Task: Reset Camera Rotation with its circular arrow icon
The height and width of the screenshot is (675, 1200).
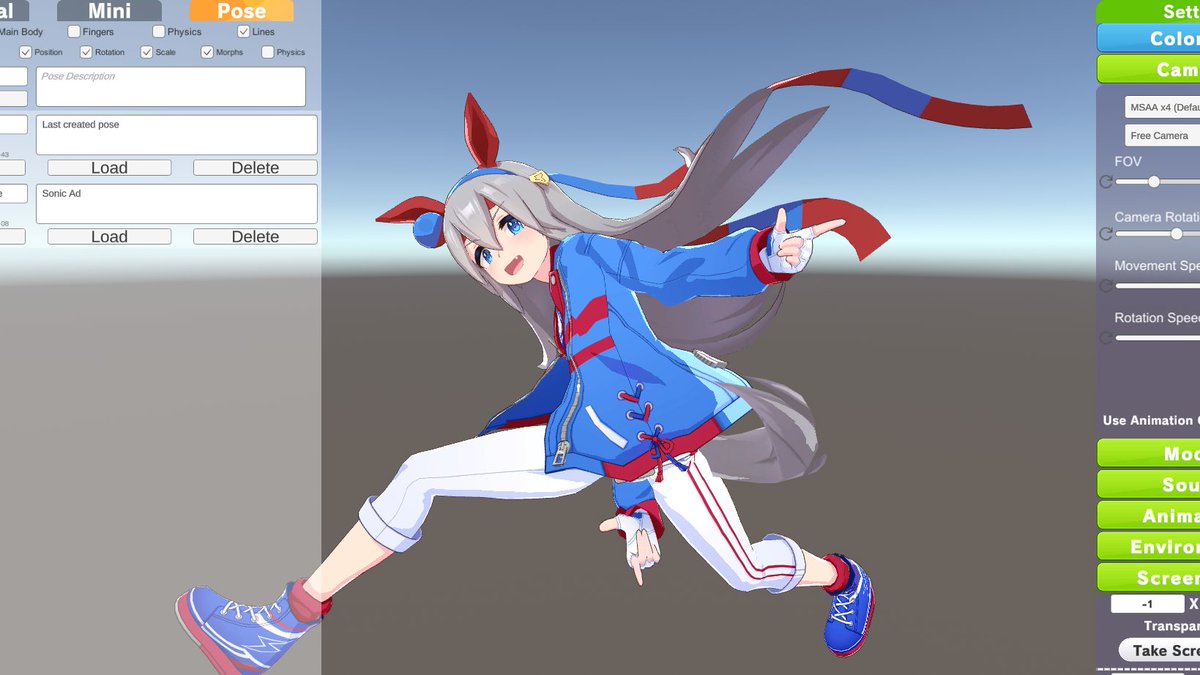Action: [x=1105, y=234]
